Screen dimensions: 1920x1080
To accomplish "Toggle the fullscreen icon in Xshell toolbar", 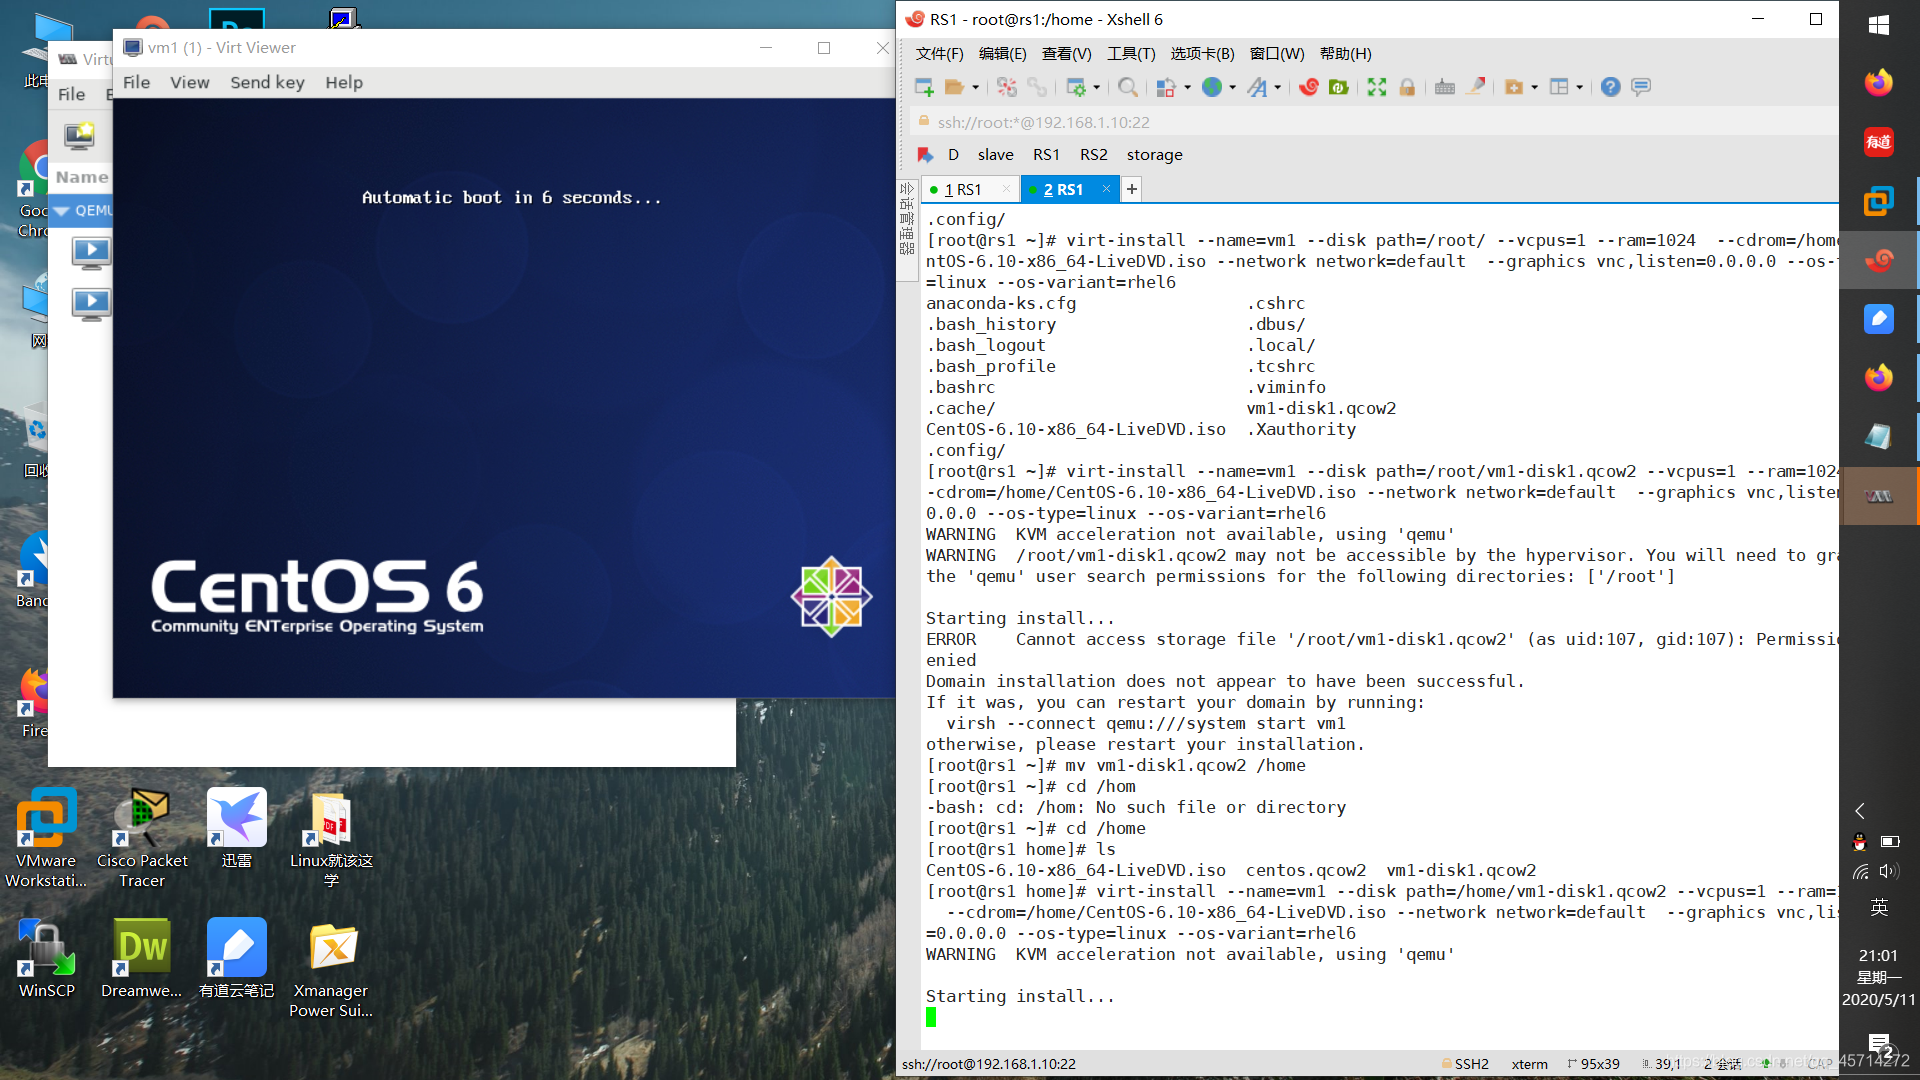I will point(1375,86).
